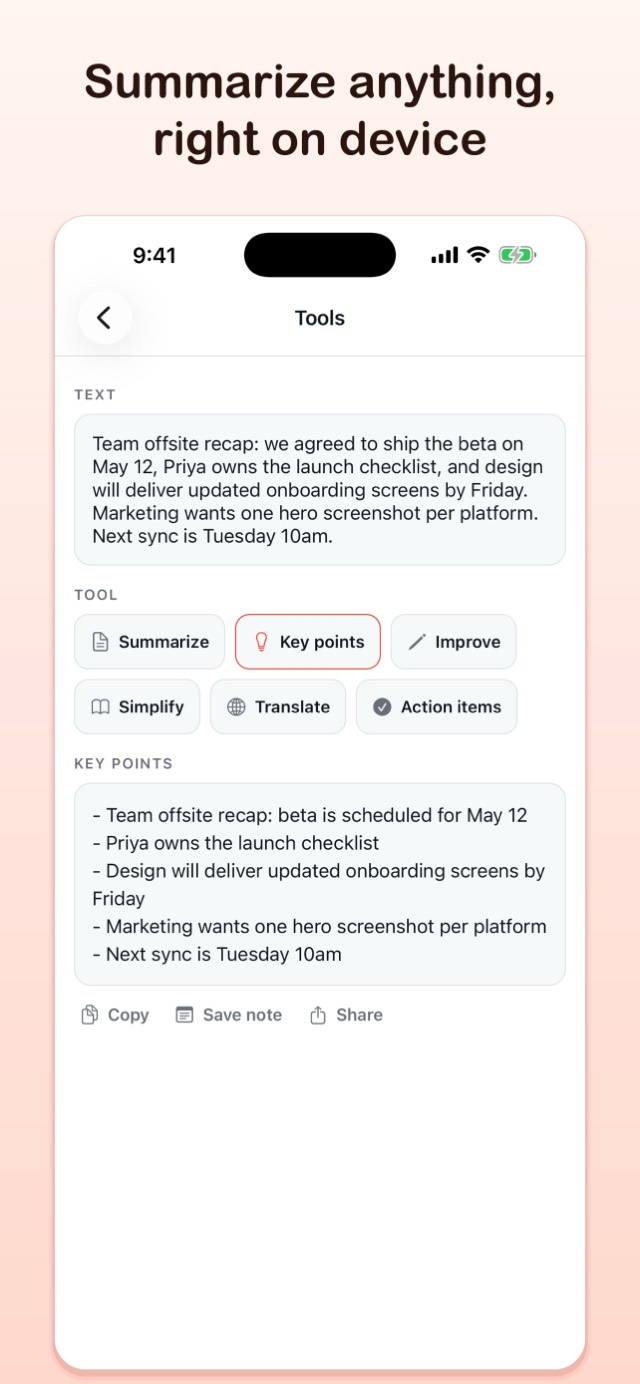The image size is (640, 1384).
Task: Click the Key points lightbulb icon
Action: [261, 642]
